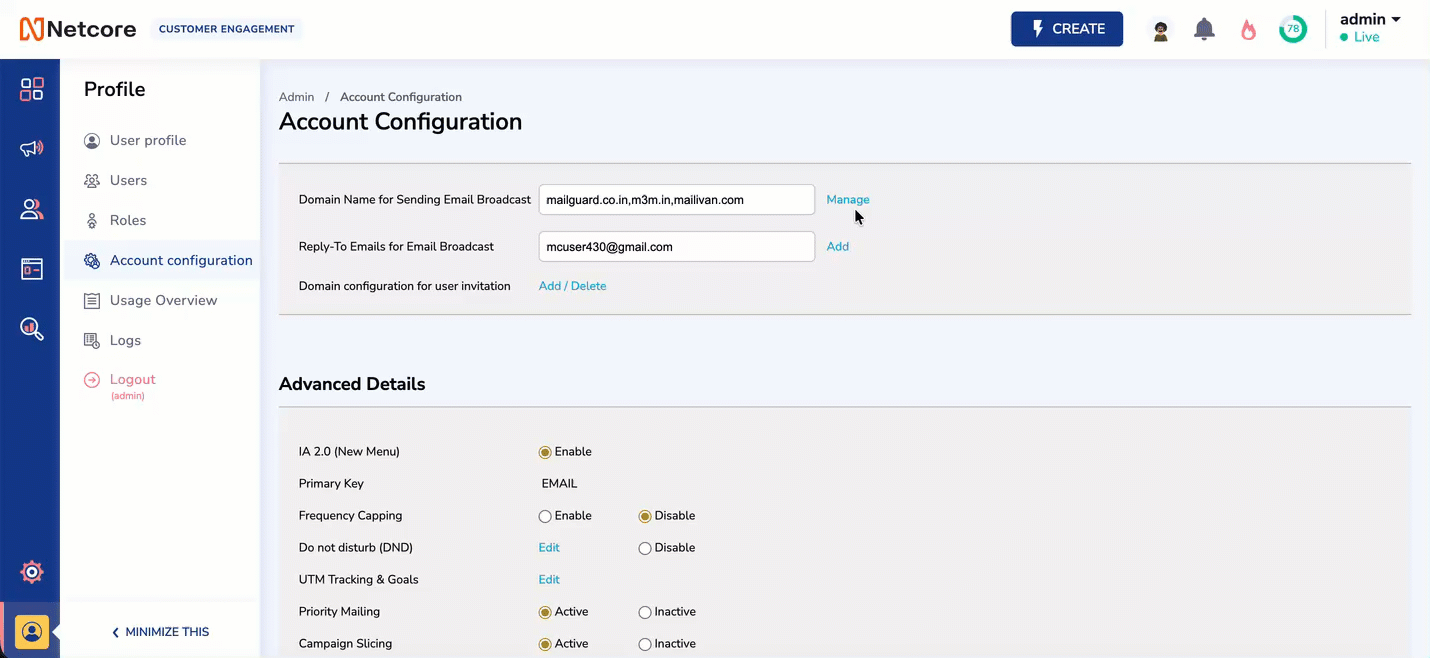The image size is (1430, 658).
Task: Open the audience contacts icon in sidebar
Action: click(x=31, y=208)
